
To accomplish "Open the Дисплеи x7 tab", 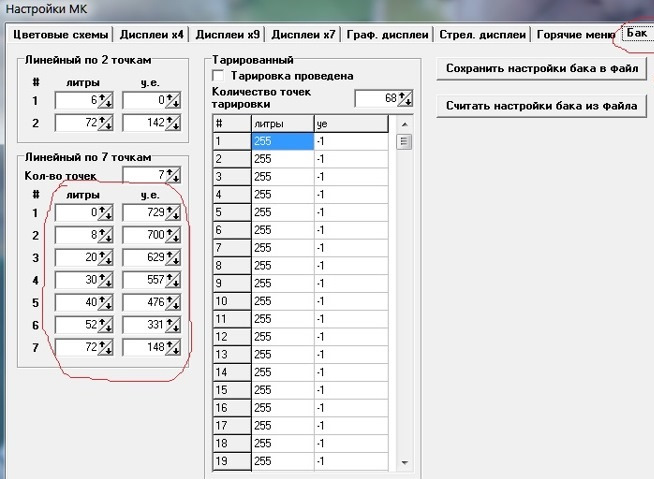I will point(303,34).
